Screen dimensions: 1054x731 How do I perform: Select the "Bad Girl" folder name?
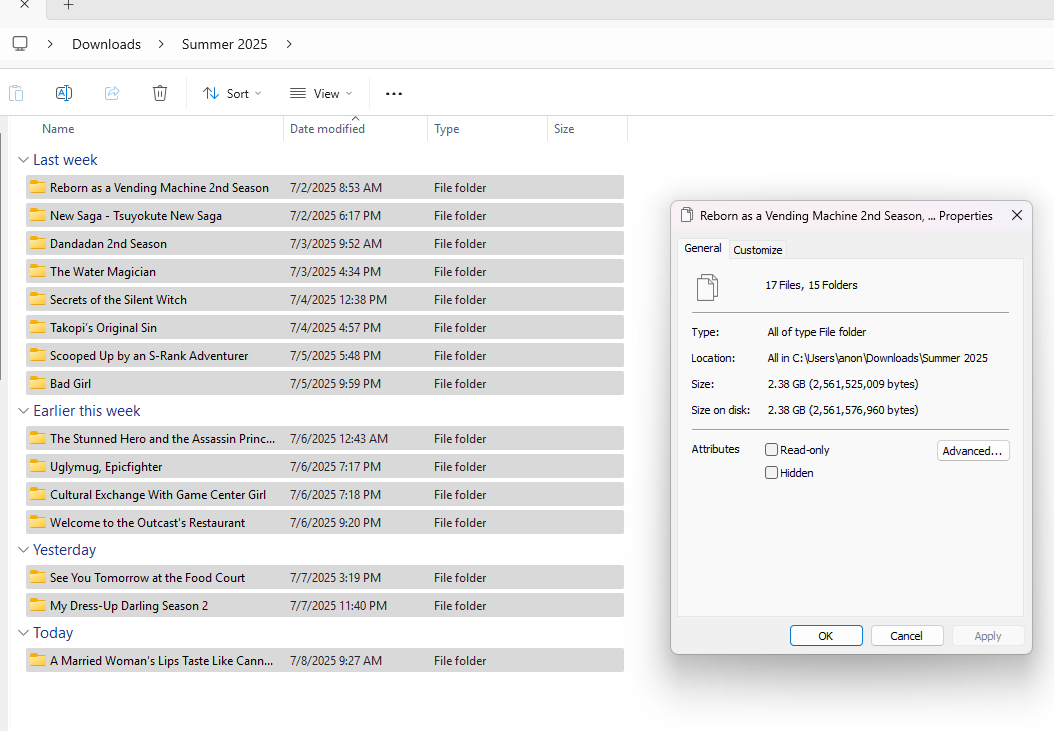point(71,383)
